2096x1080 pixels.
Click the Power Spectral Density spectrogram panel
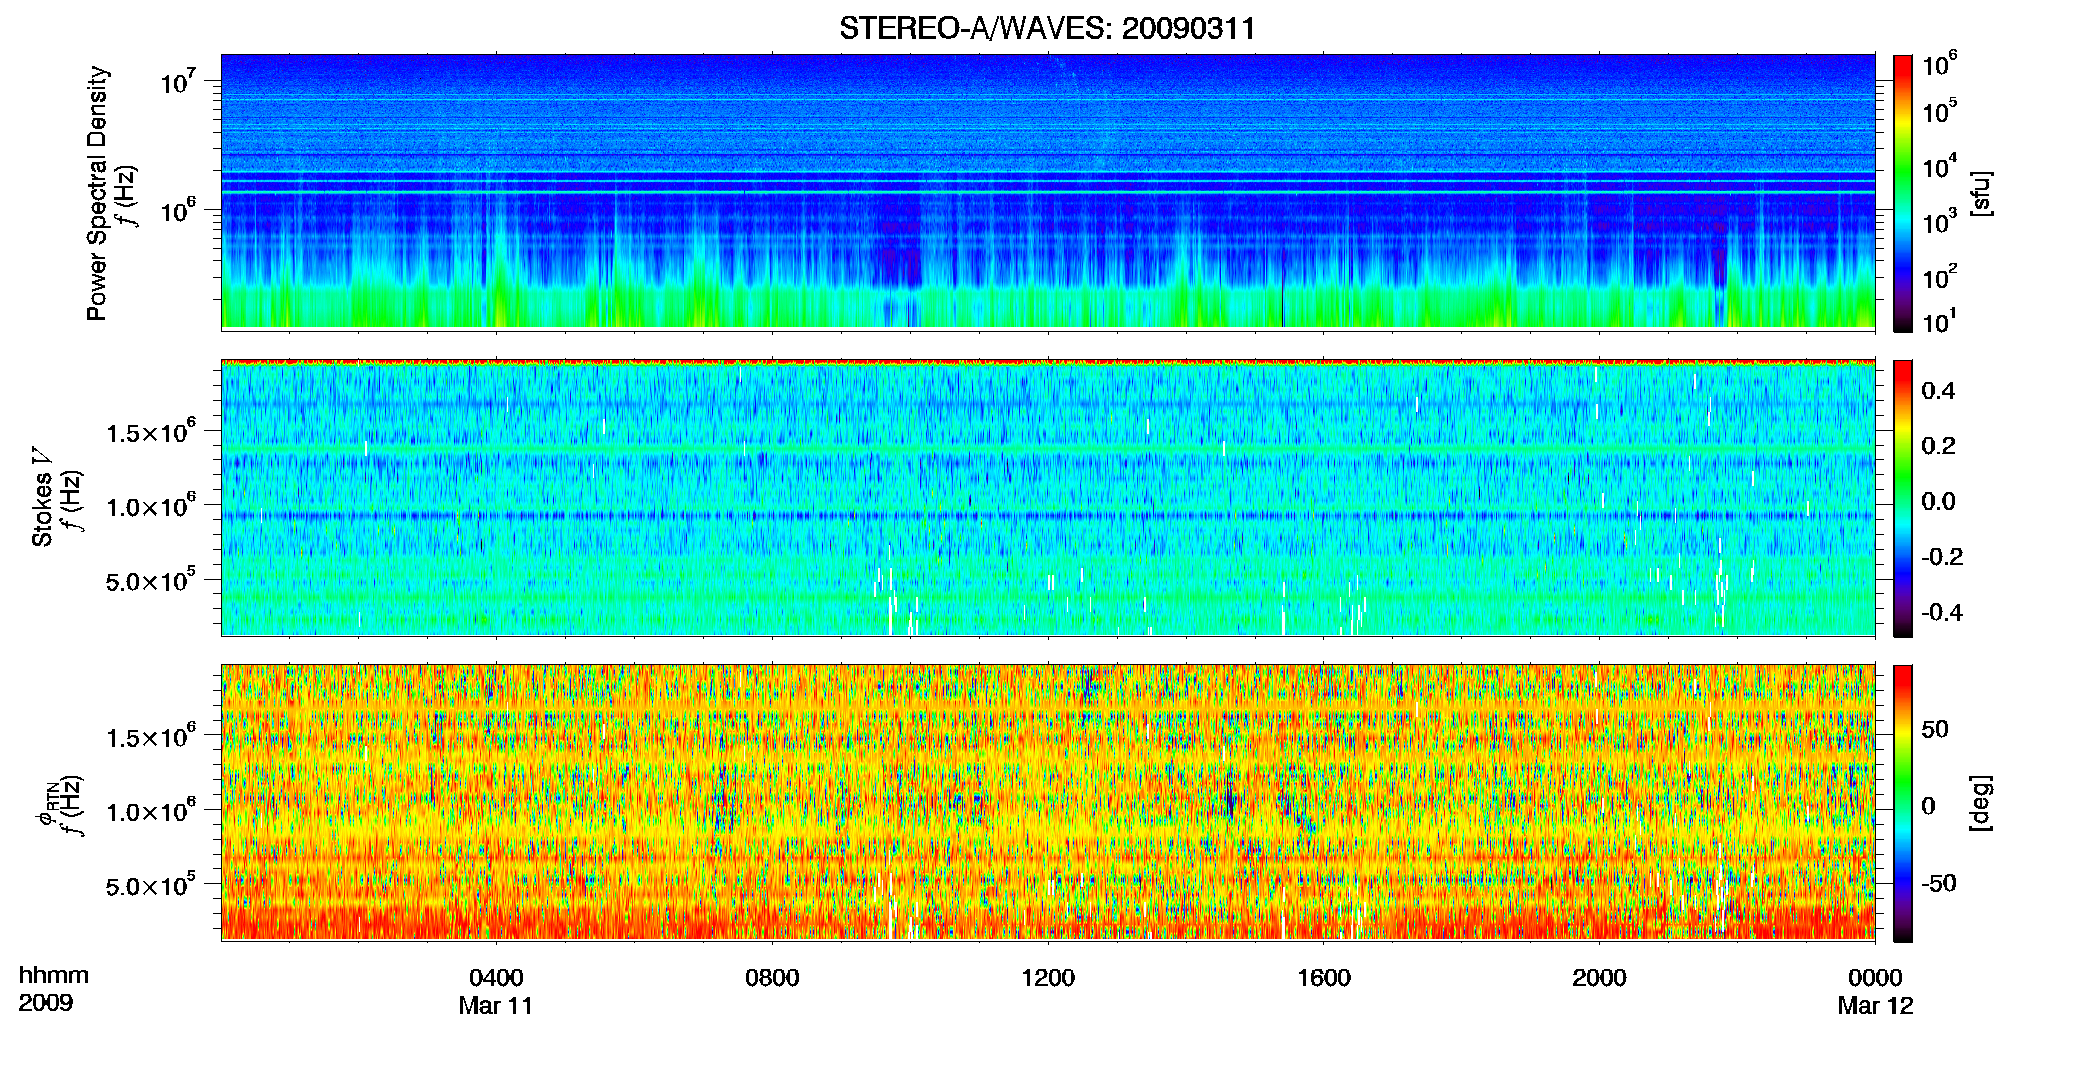click(x=1048, y=191)
